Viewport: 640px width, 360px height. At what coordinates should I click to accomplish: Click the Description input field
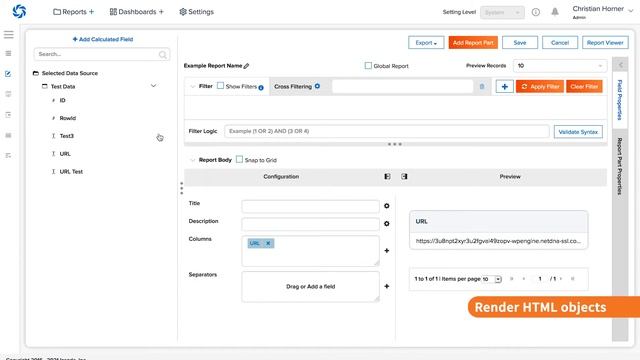(310, 224)
